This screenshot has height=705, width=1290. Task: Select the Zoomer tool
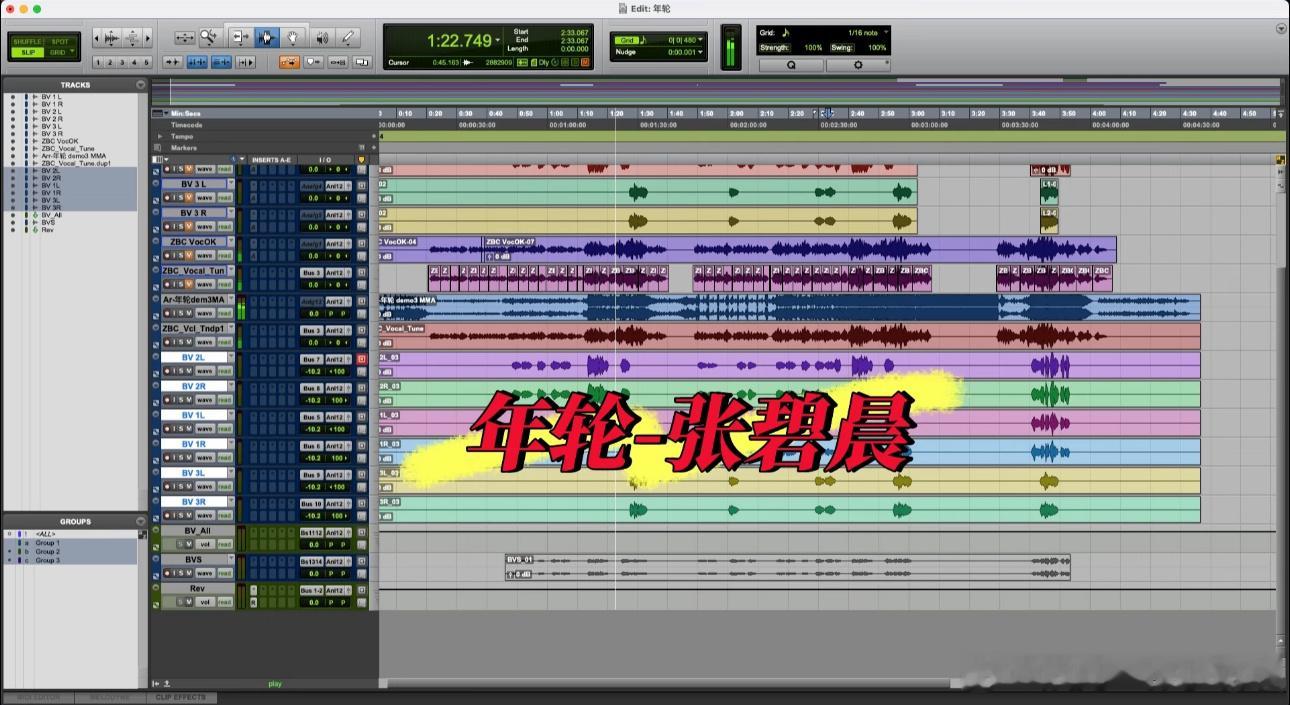click(209, 37)
